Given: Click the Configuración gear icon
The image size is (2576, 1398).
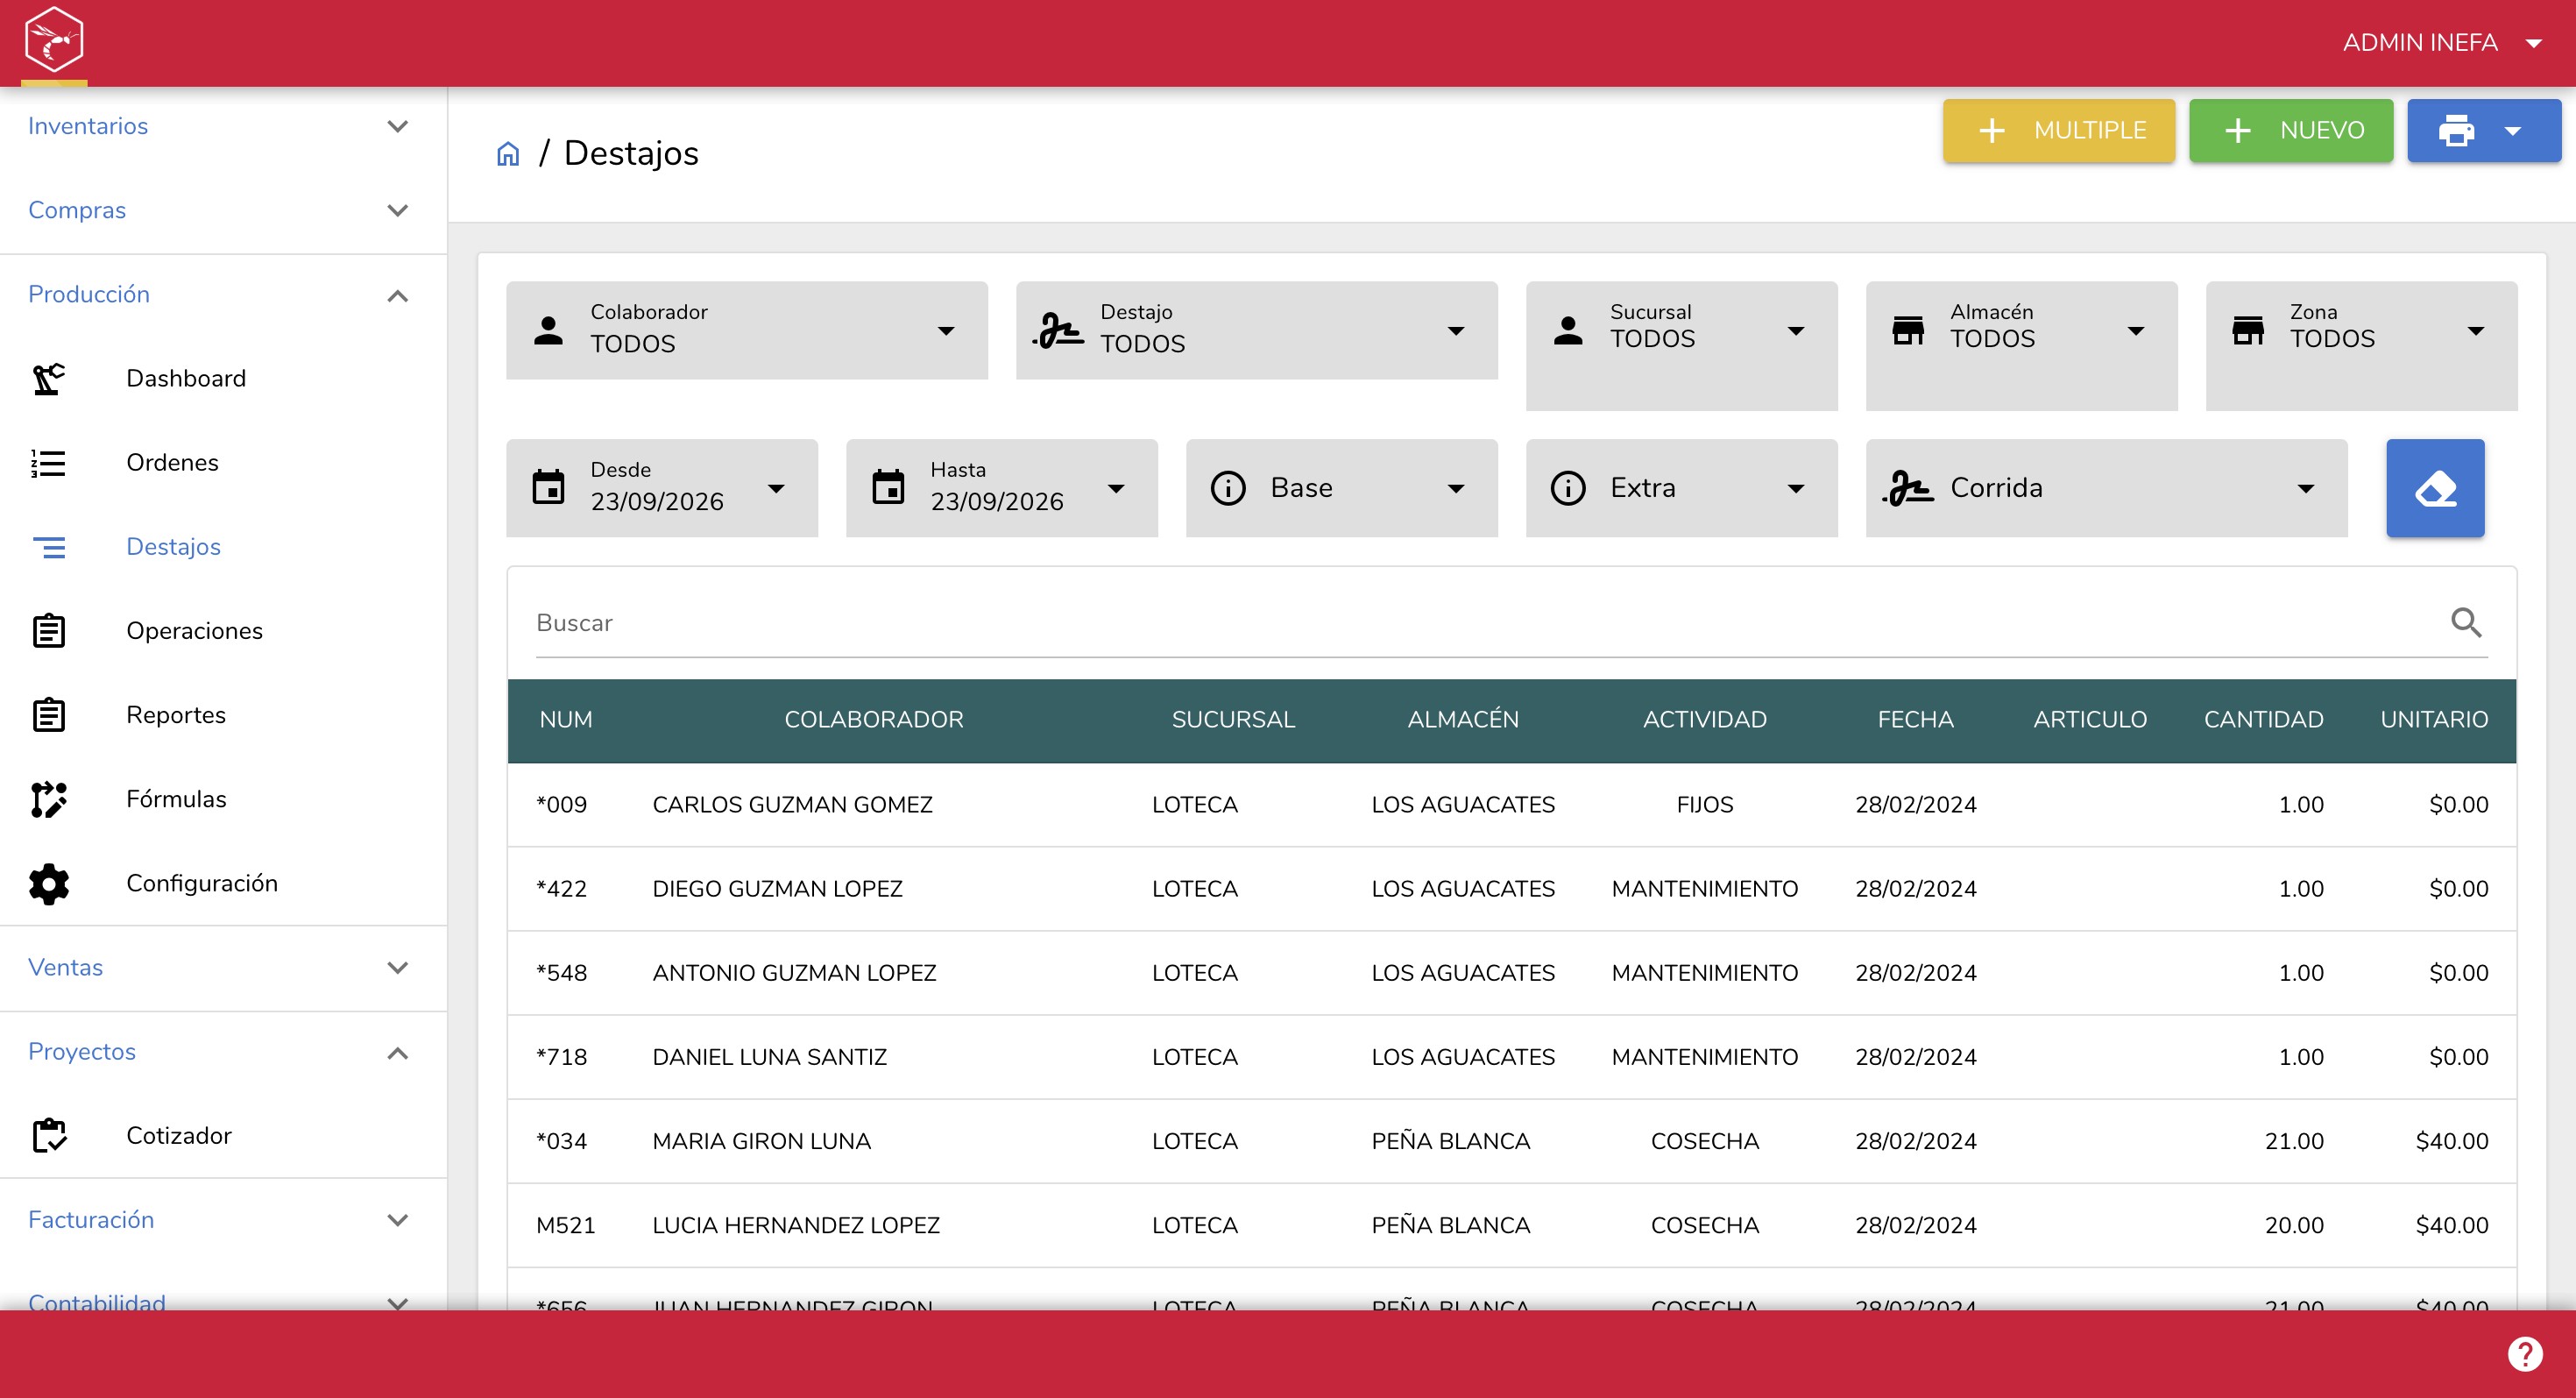Looking at the screenshot, I should pyautogui.click(x=48, y=883).
